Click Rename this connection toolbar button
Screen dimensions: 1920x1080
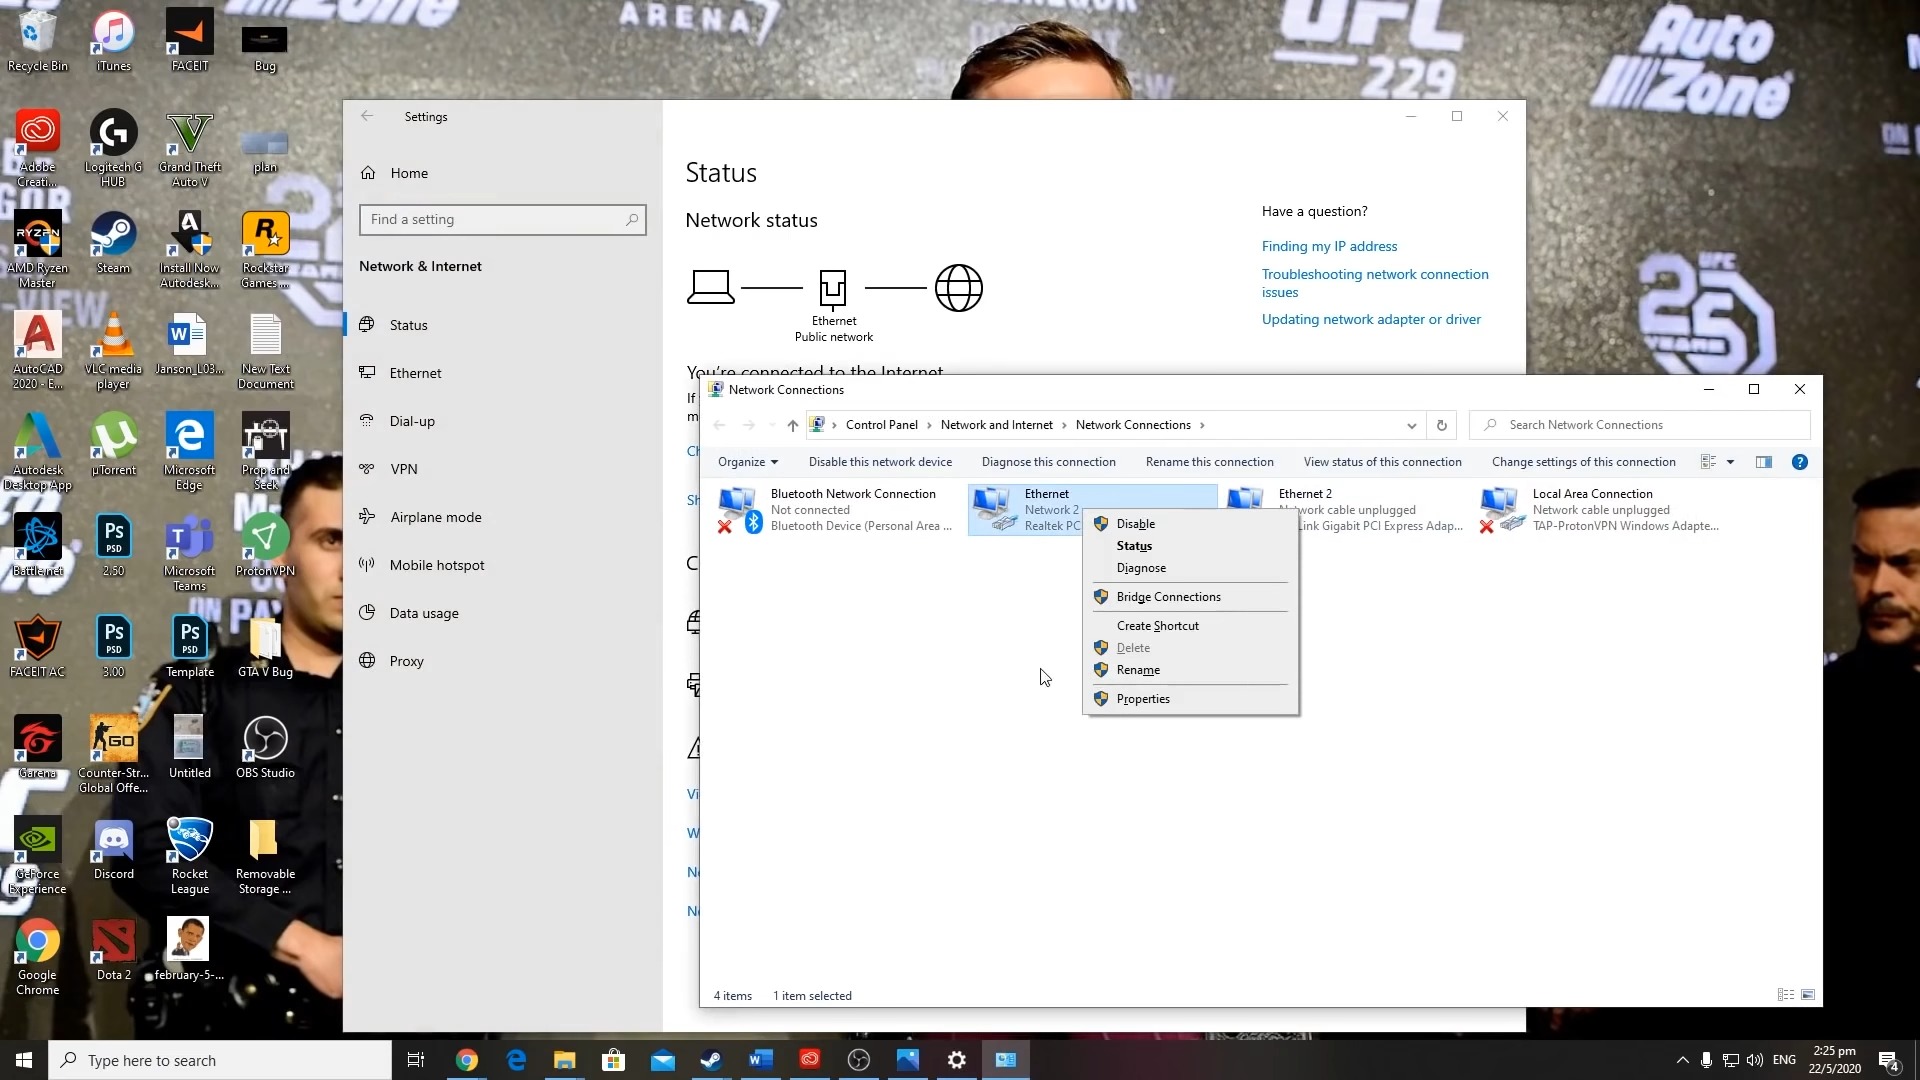click(x=1209, y=462)
